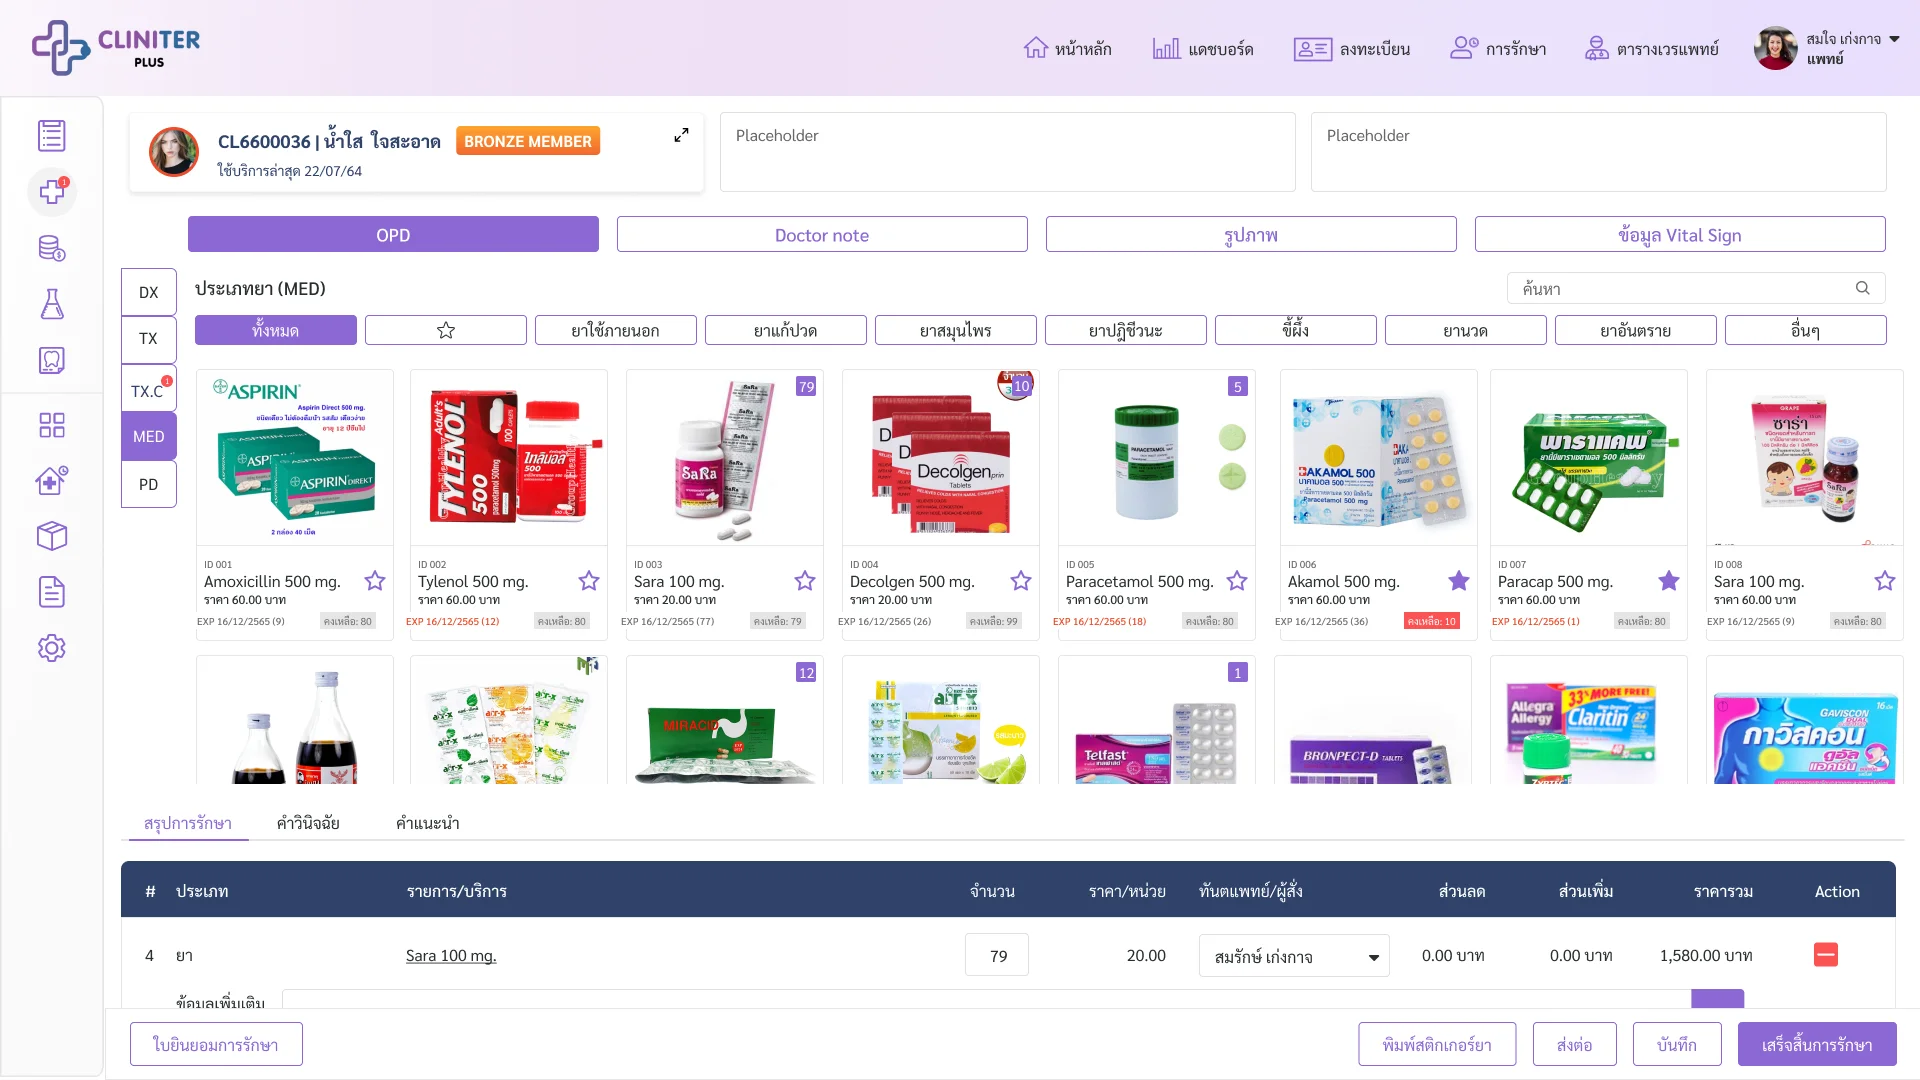Open the database coins sidebar icon
The width and height of the screenshot is (1920, 1080).
coord(52,248)
